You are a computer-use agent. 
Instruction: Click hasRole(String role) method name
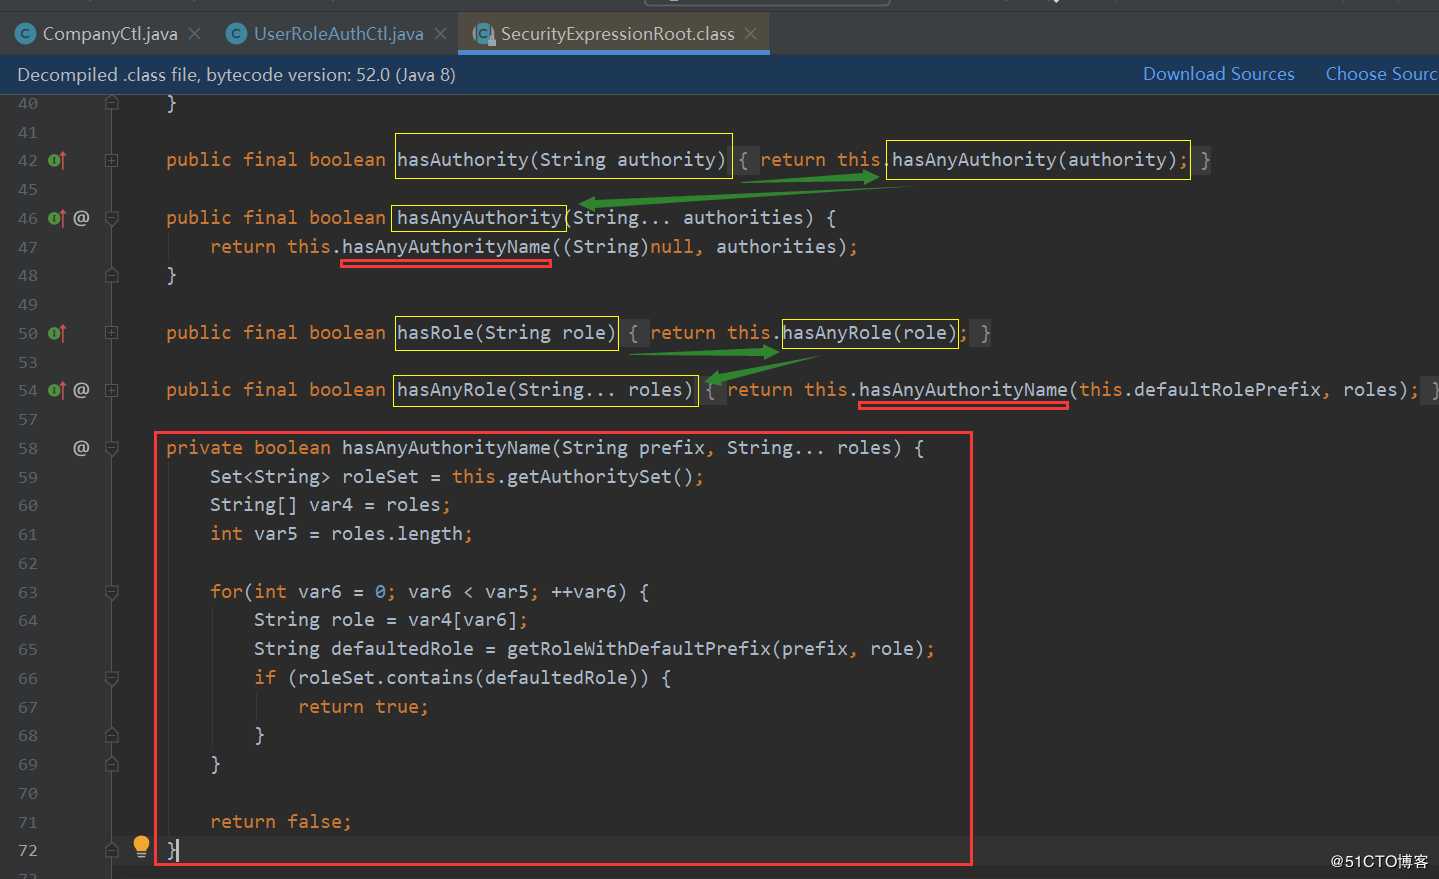coord(506,333)
